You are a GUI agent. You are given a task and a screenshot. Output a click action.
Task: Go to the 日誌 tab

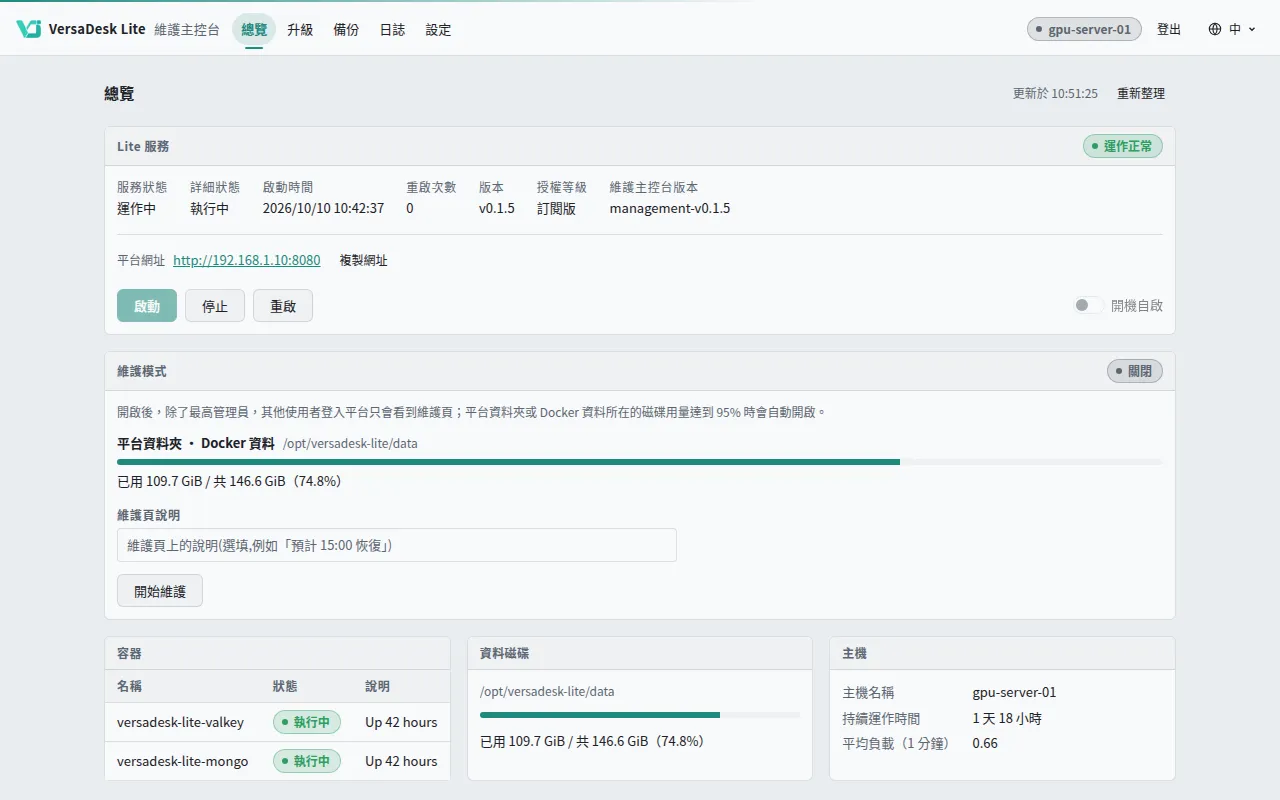[392, 29]
